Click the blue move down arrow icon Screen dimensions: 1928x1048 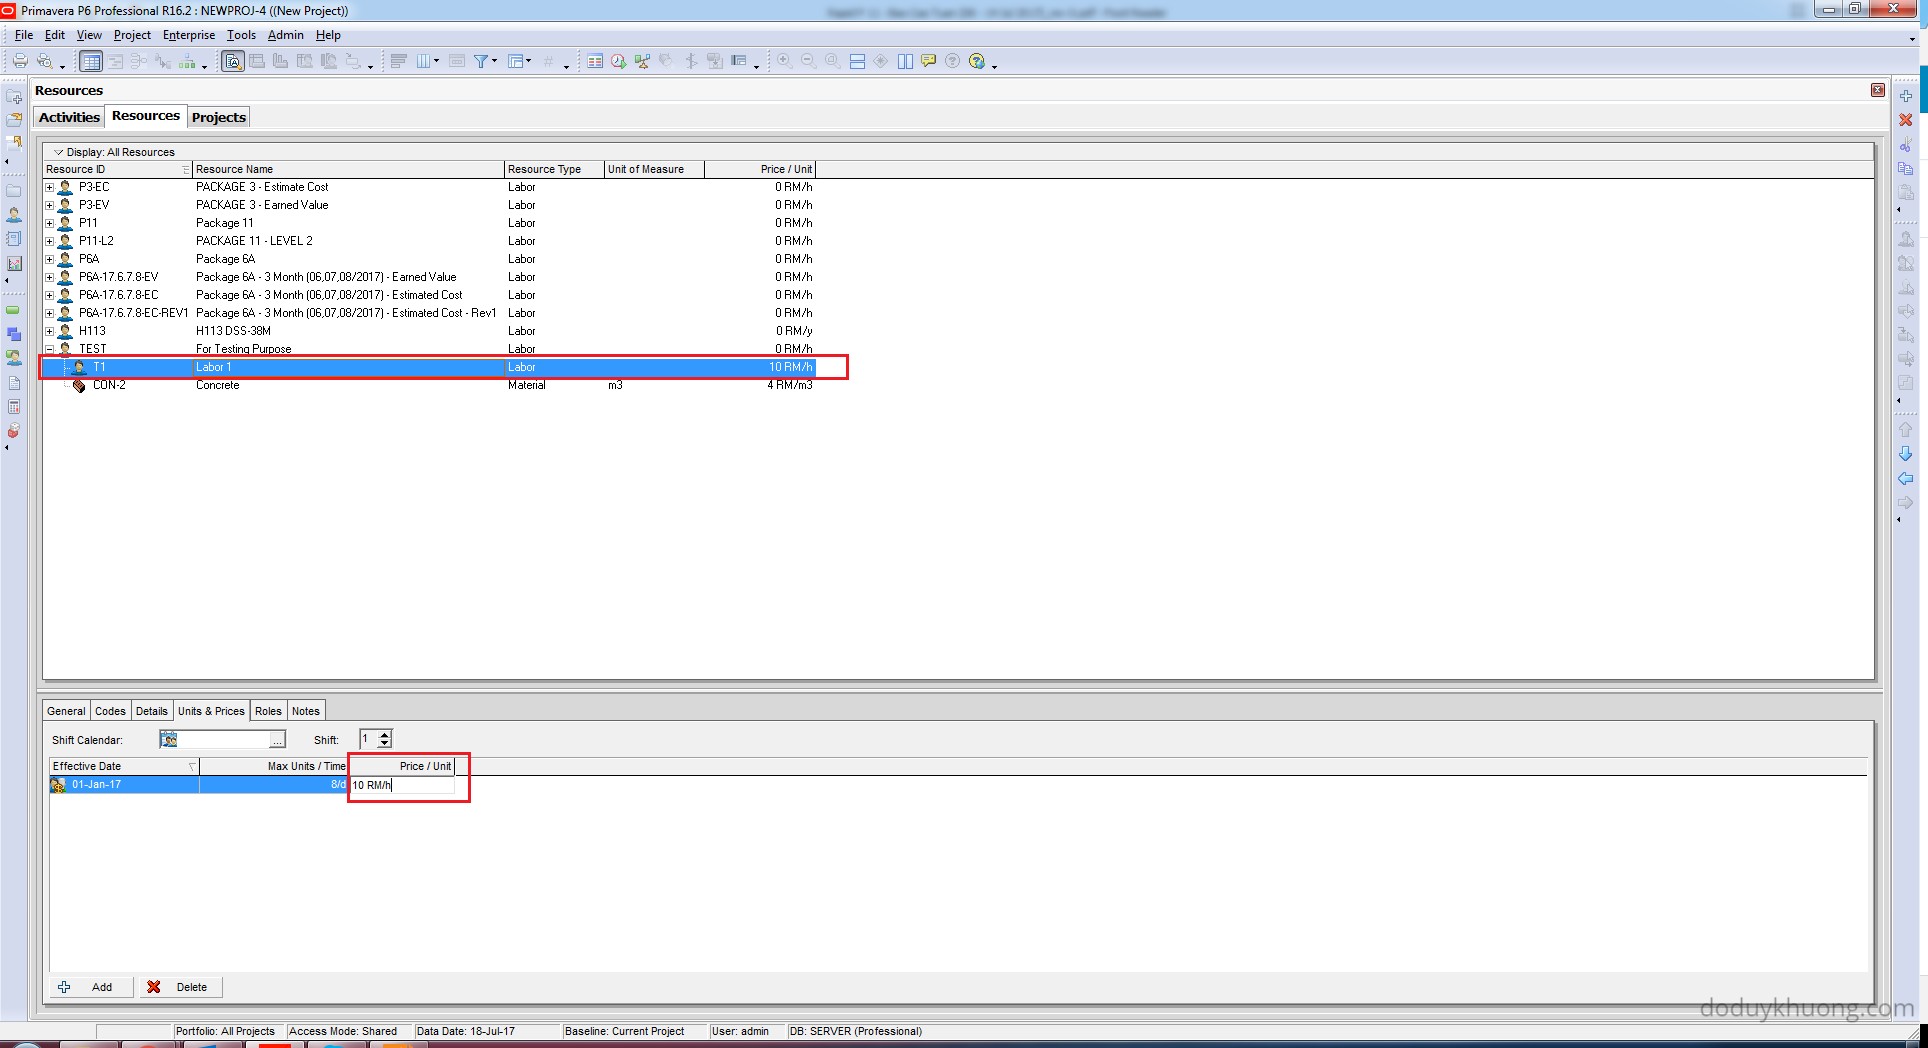click(x=1906, y=454)
